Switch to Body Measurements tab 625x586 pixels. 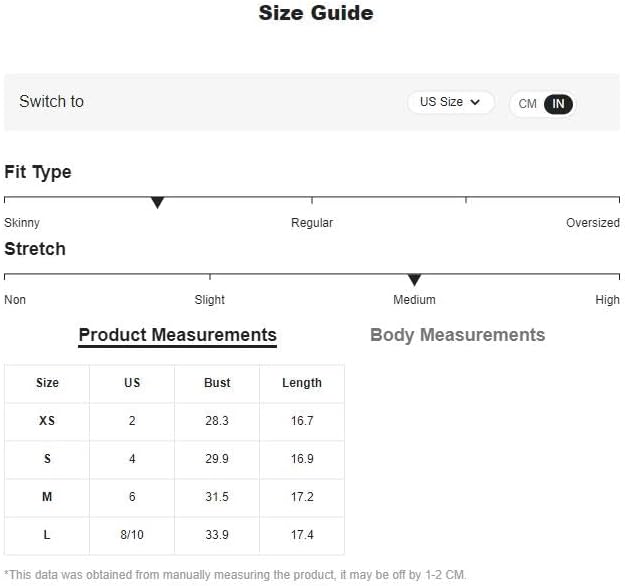tap(457, 335)
